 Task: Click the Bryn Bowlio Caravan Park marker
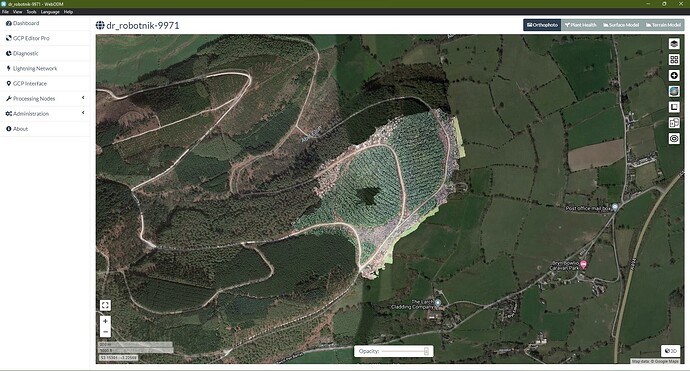[x=584, y=264]
